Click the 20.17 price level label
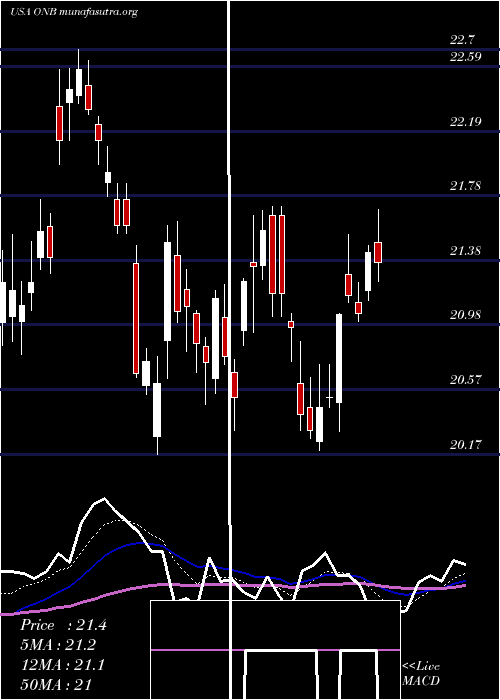The width and height of the screenshot is (500, 700). pos(466,445)
